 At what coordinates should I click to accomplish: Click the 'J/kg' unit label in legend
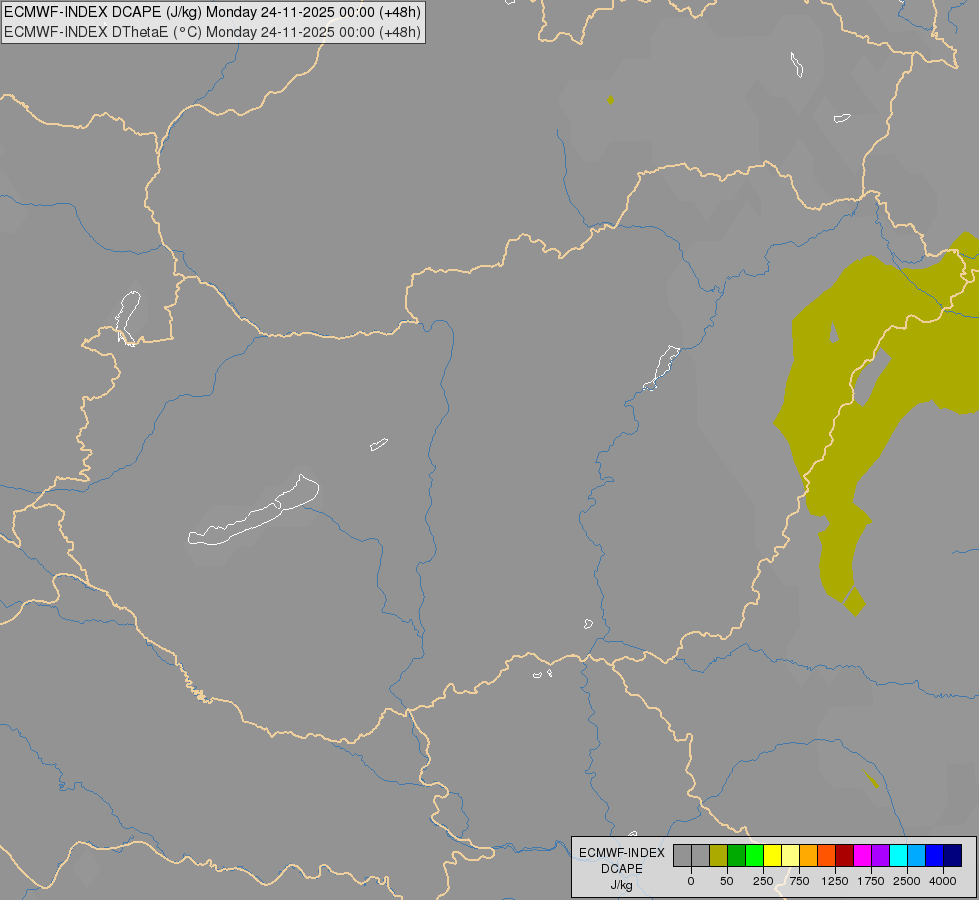pyautogui.click(x=621, y=886)
